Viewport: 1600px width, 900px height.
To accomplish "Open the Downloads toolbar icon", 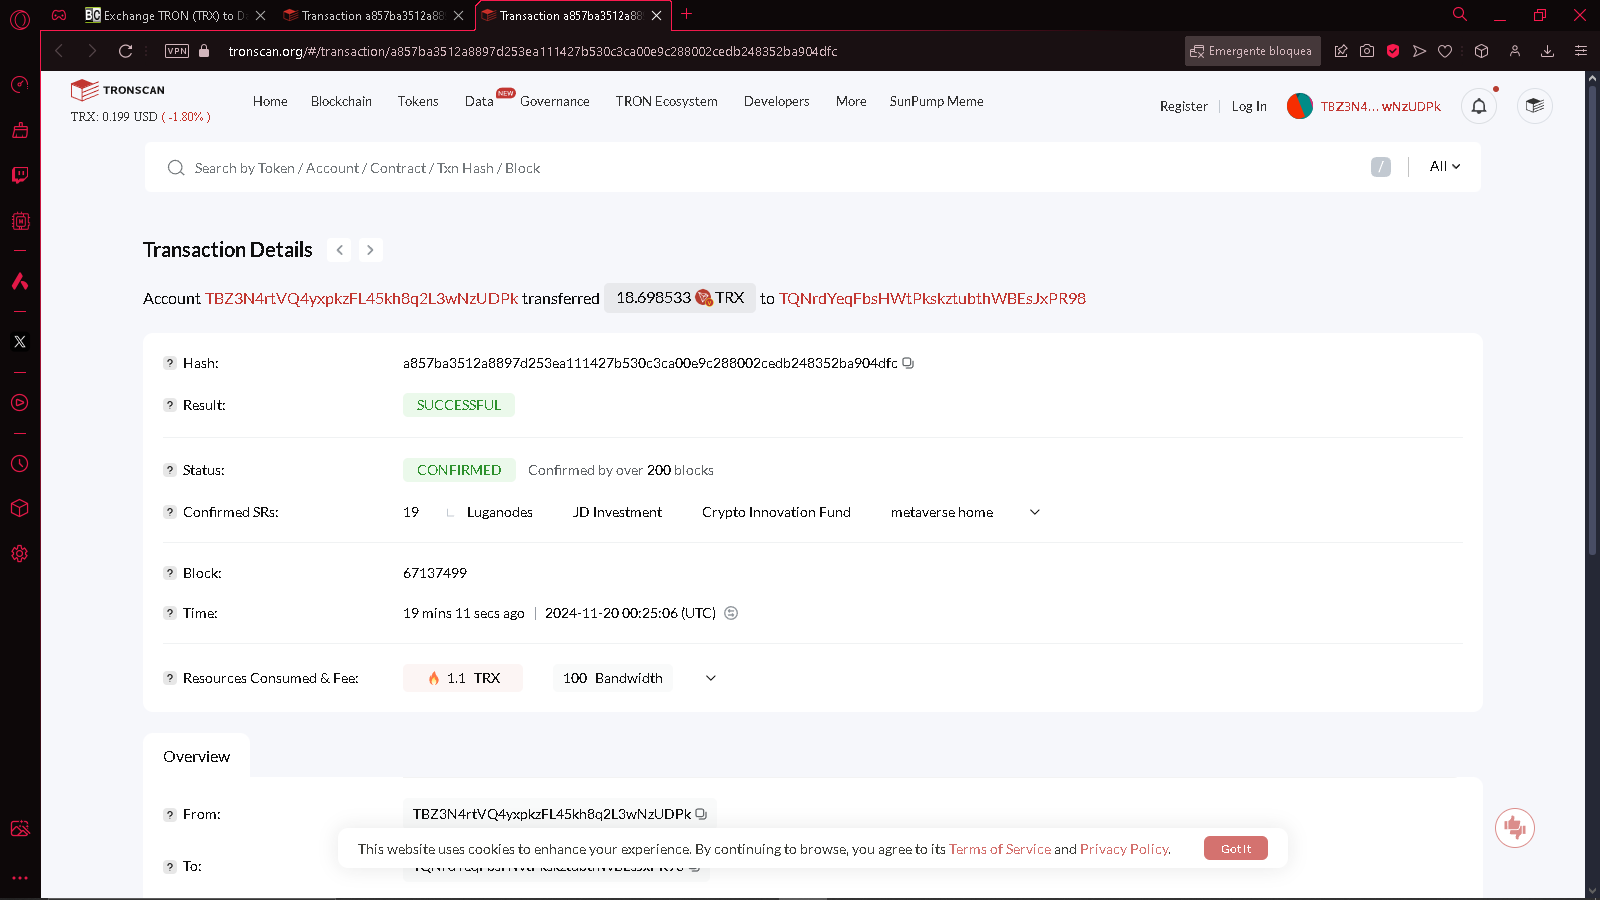I will pyautogui.click(x=1547, y=51).
